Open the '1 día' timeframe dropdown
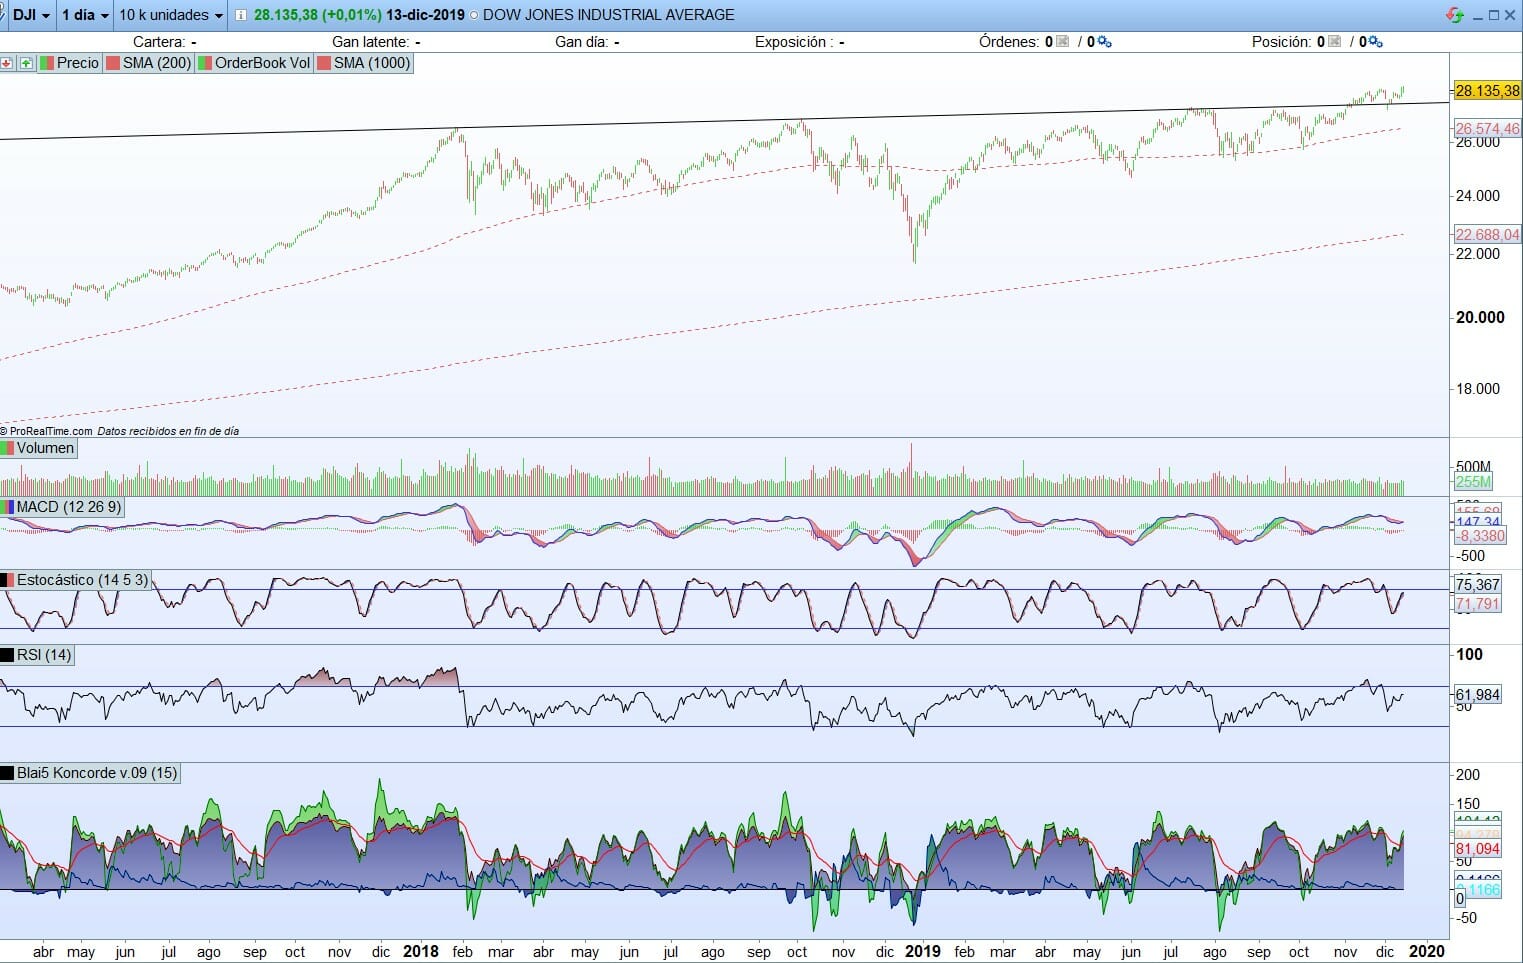Image resolution: width=1523 pixels, height=963 pixels. (85, 15)
